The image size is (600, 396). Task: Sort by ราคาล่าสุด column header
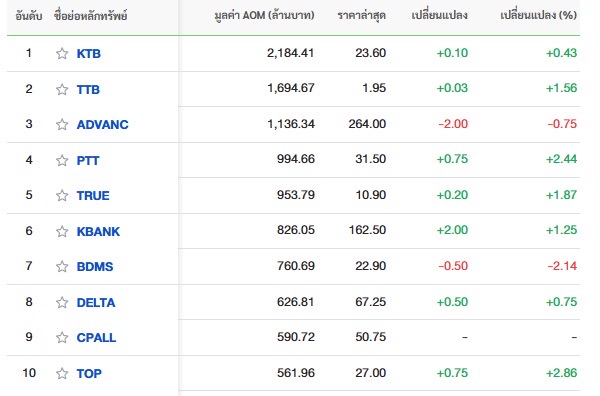362,16
